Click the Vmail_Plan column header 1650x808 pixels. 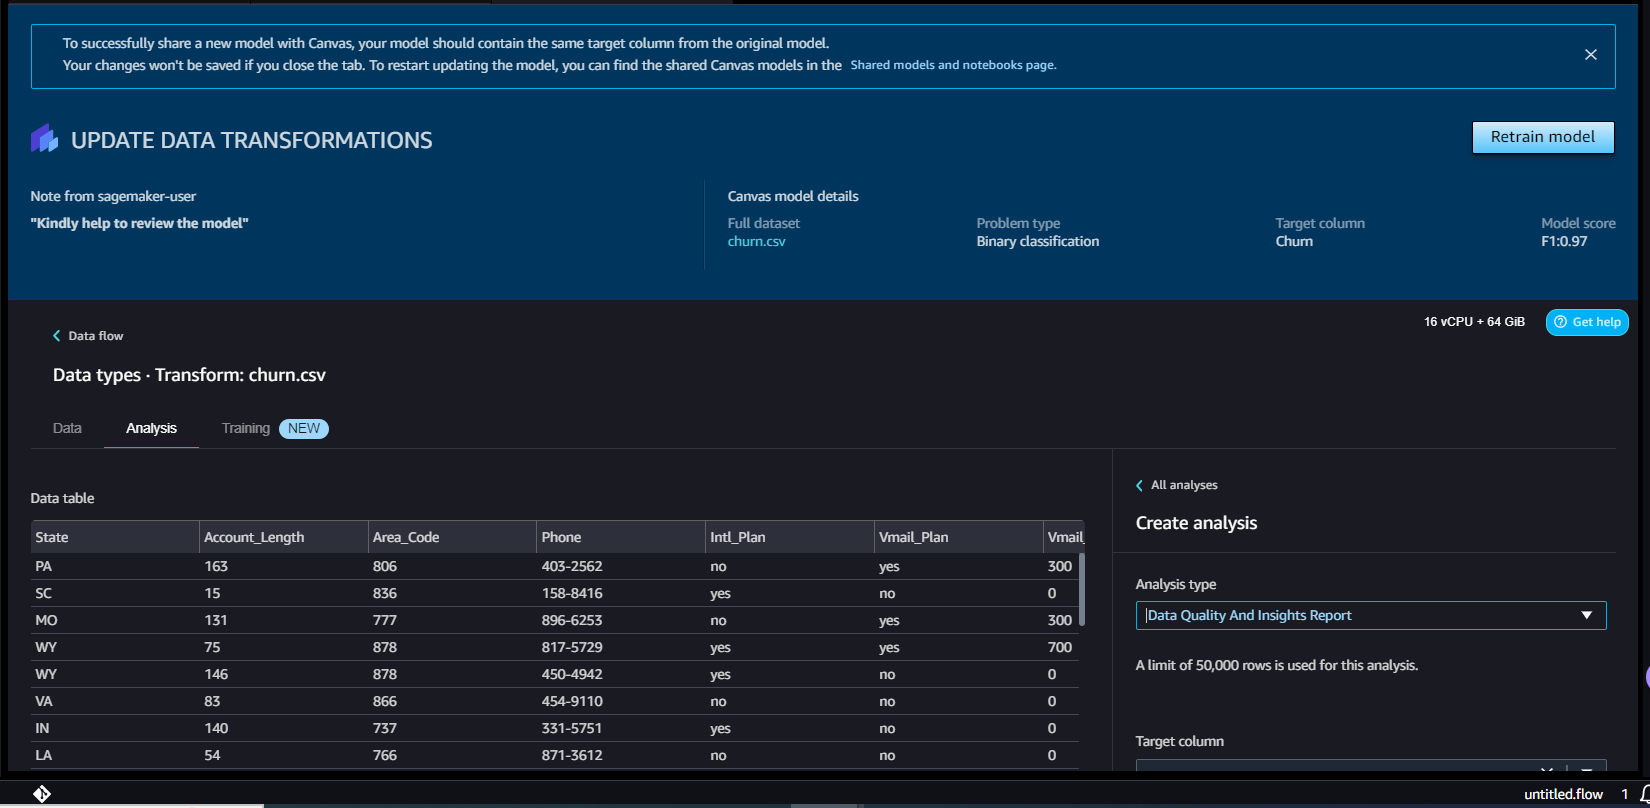[x=959, y=537]
